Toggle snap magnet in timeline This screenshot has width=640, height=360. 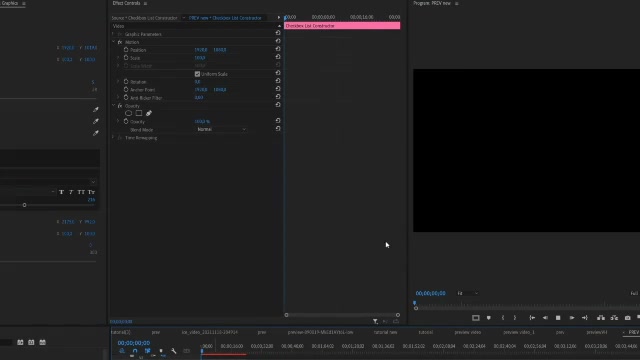point(135,351)
